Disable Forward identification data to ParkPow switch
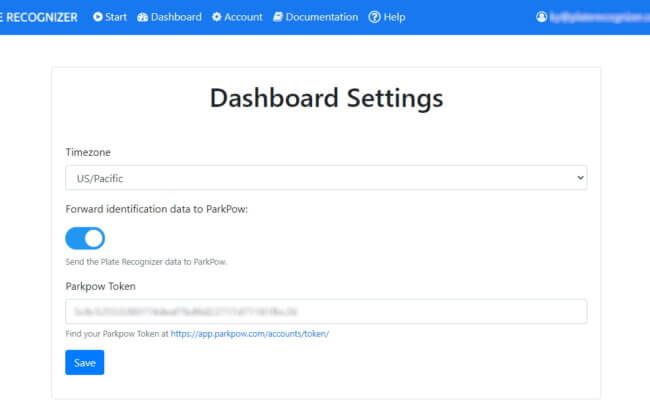 pos(85,238)
